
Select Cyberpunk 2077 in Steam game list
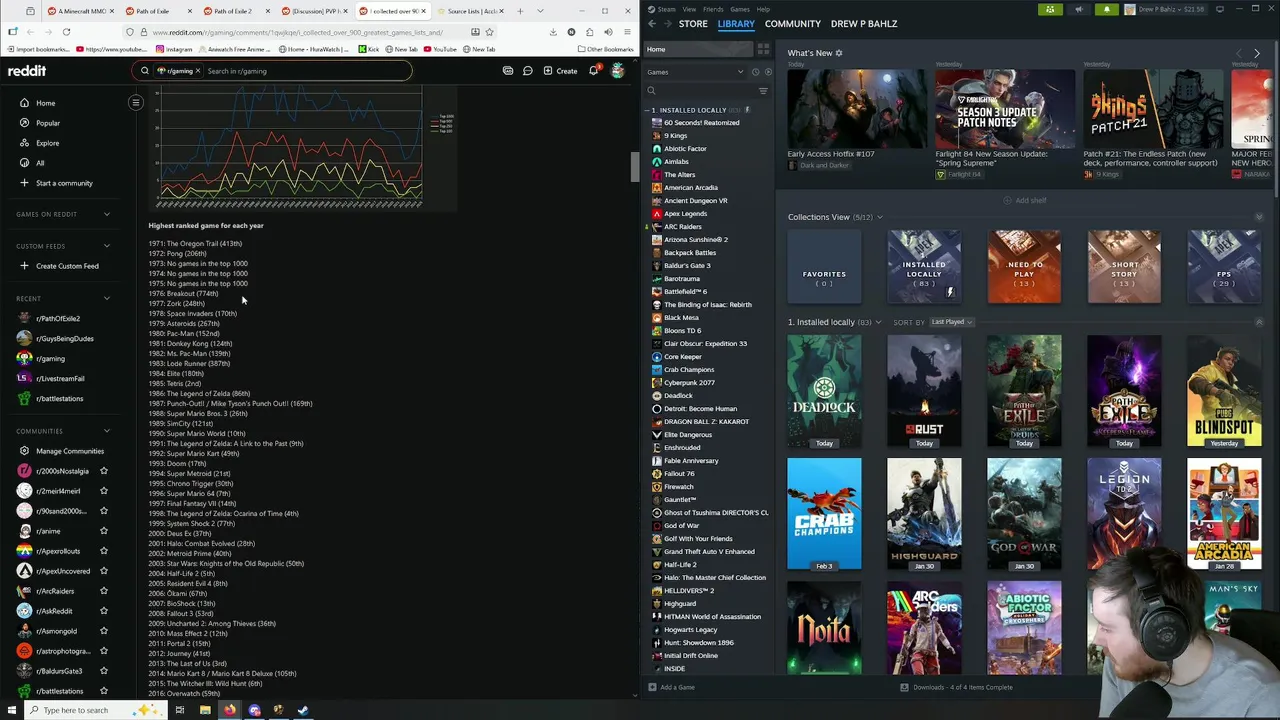click(689, 383)
